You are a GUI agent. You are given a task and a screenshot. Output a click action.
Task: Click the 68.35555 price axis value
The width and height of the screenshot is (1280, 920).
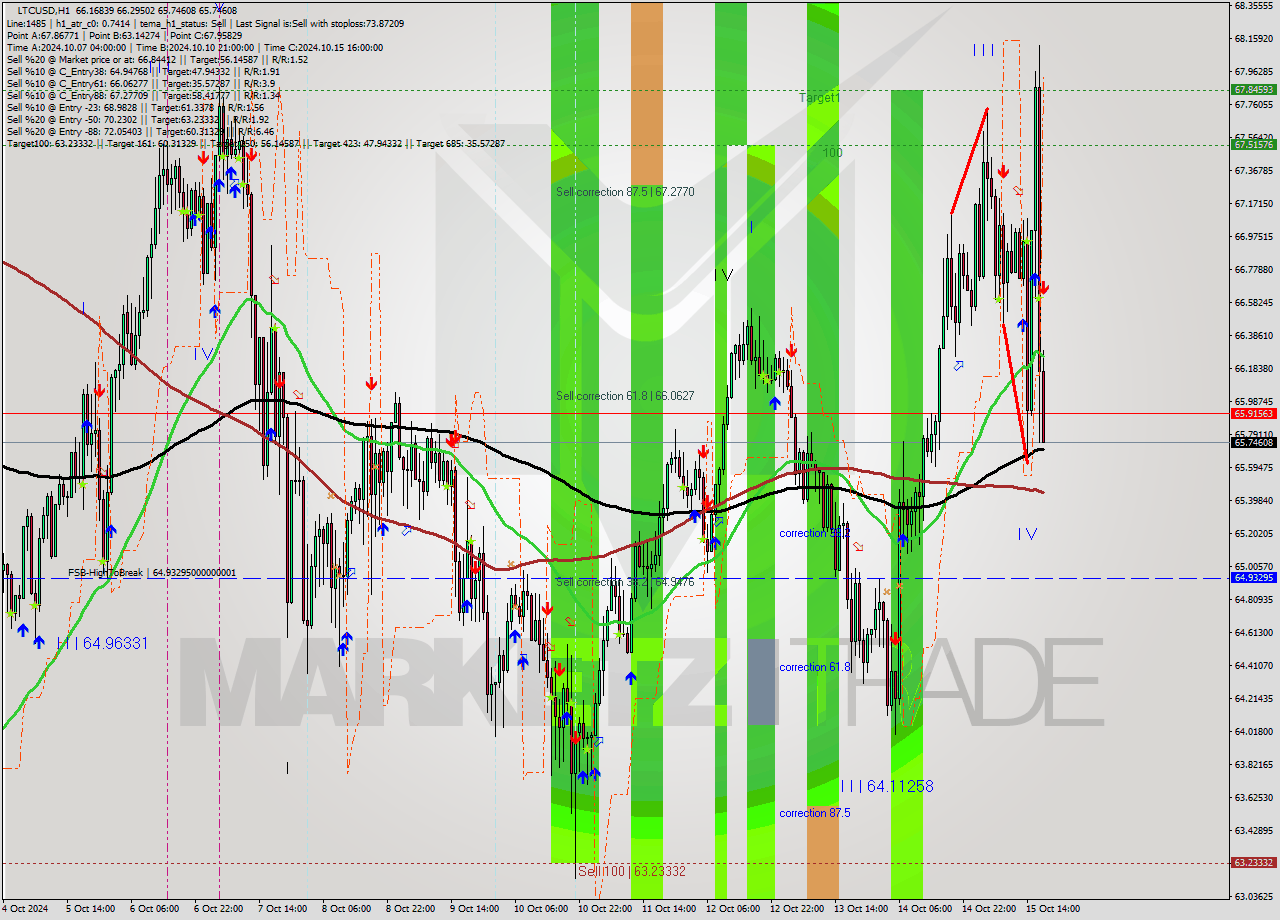1254,6
